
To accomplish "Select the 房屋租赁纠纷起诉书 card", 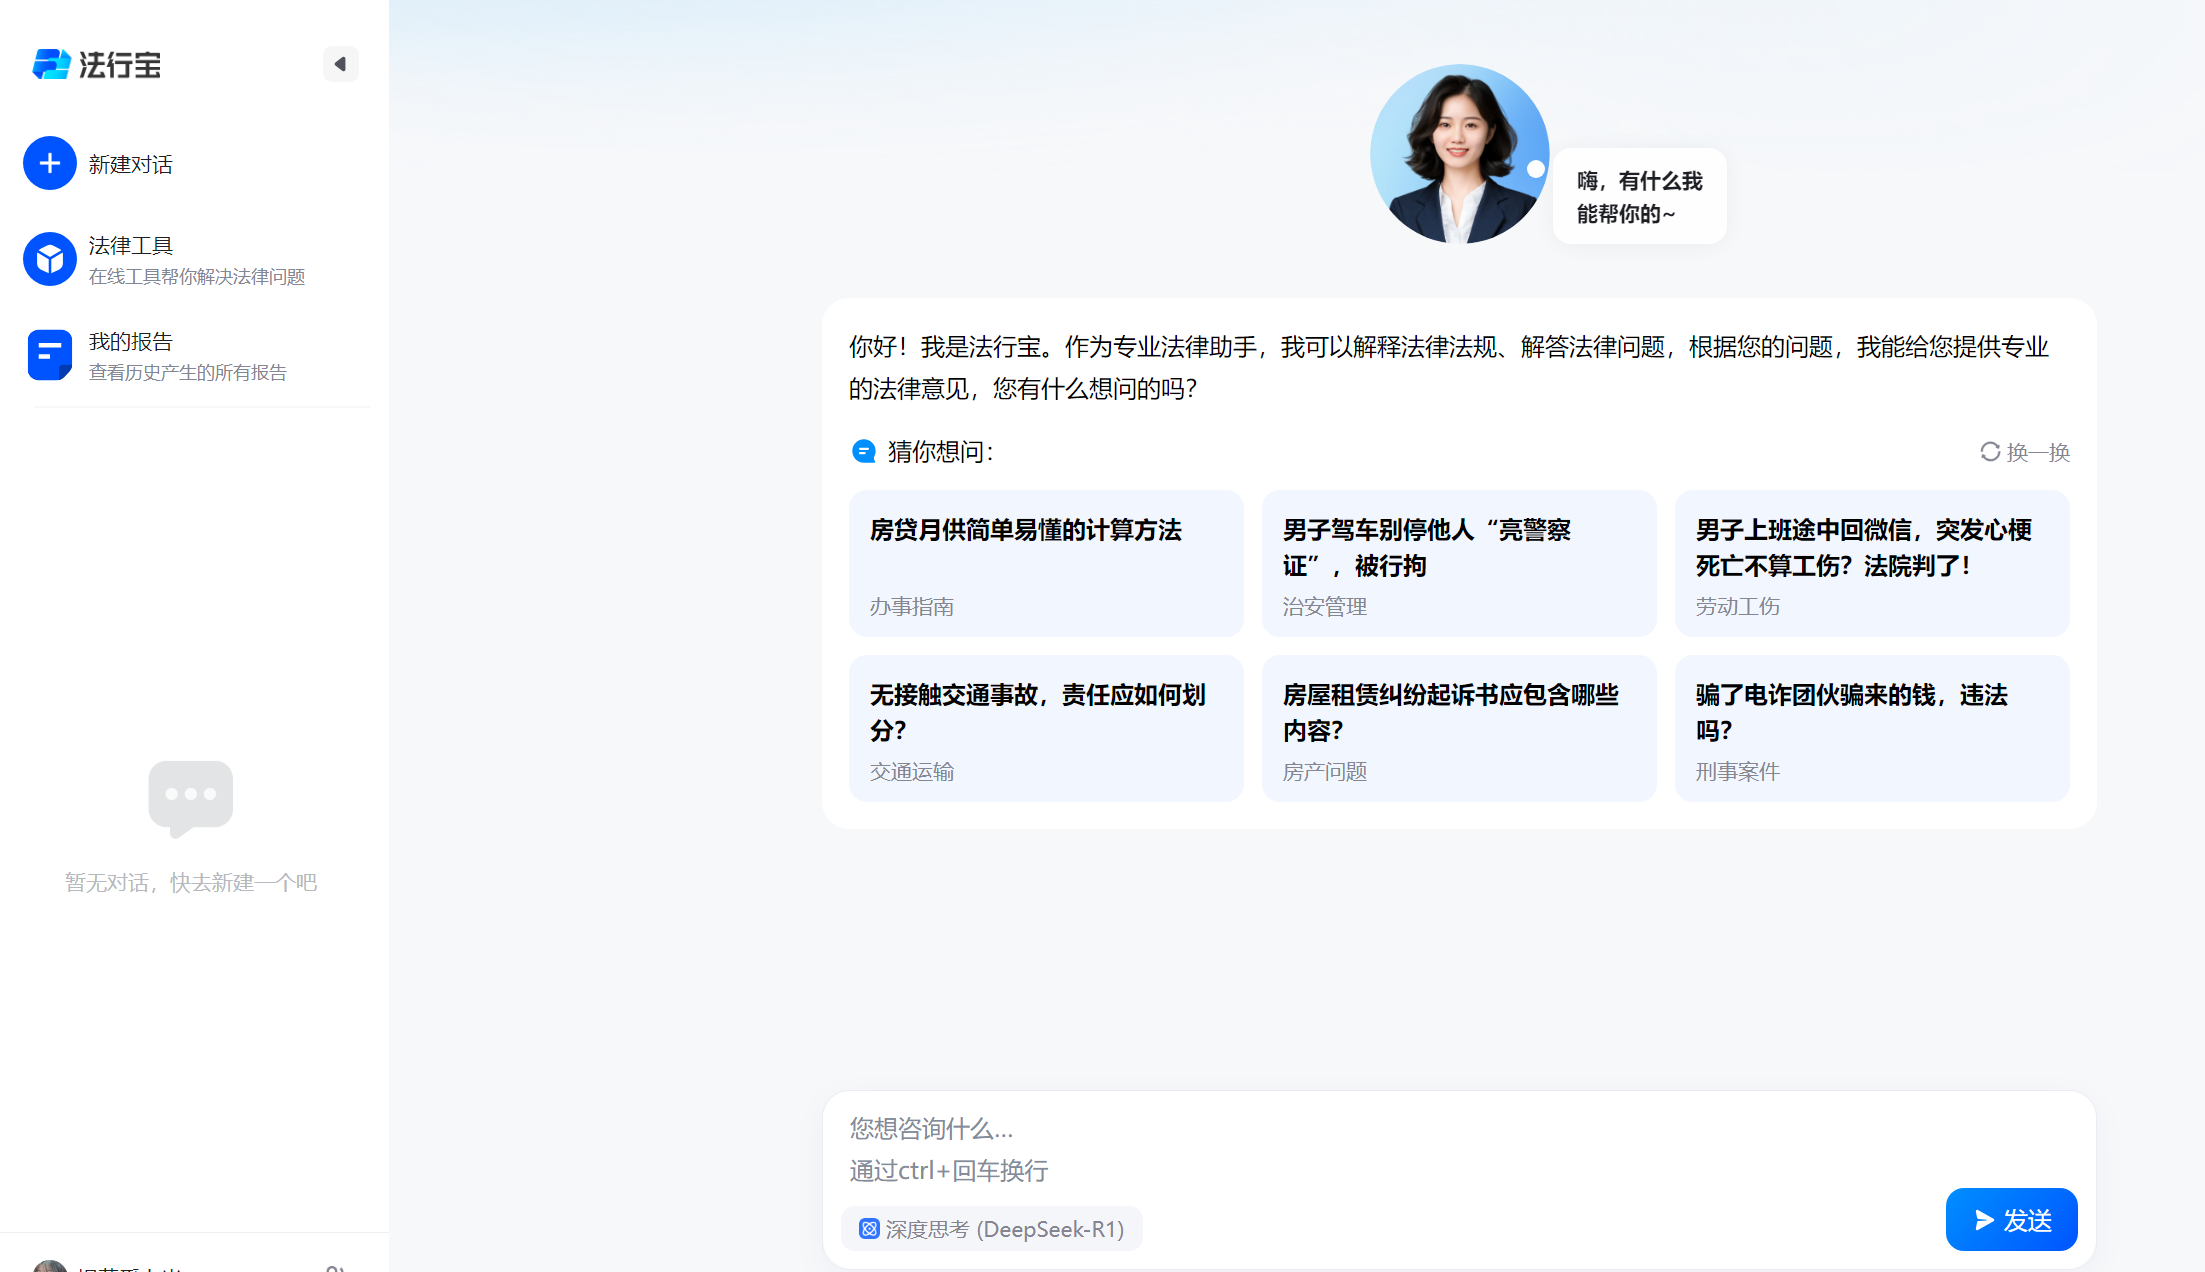I will coord(1459,727).
